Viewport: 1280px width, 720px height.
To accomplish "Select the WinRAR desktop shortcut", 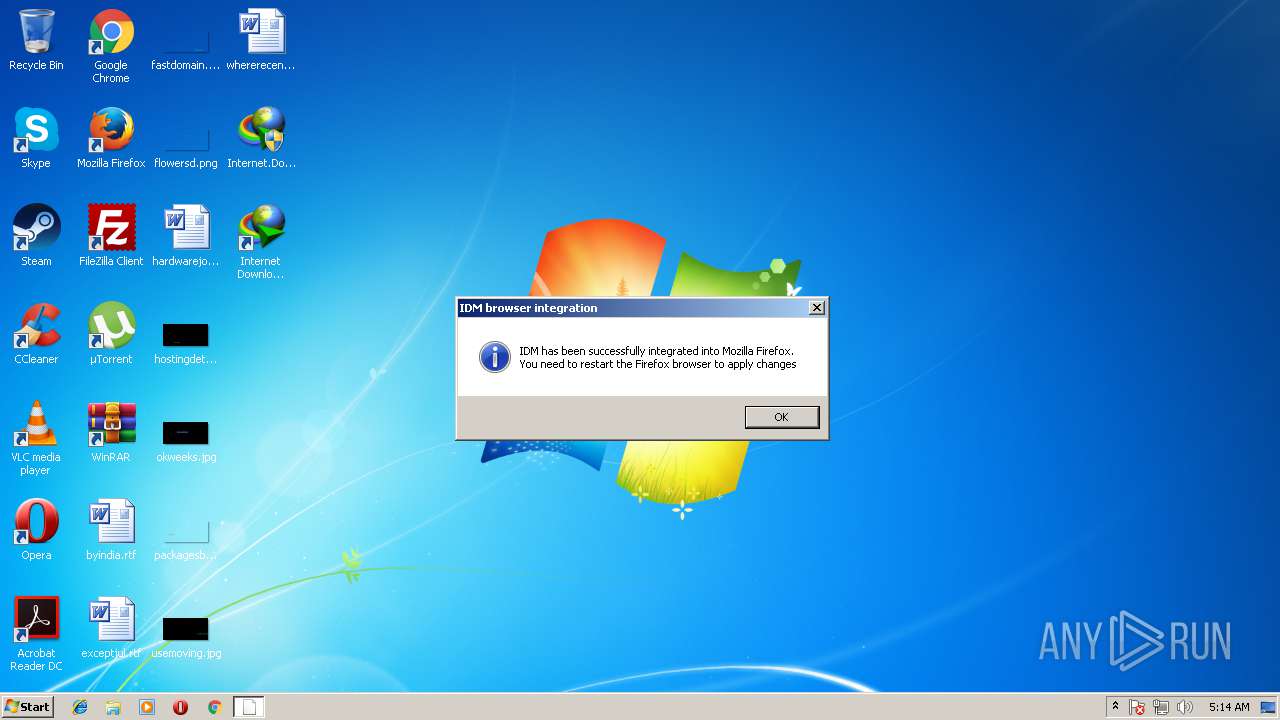I will pyautogui.click(x=111, y=432).
